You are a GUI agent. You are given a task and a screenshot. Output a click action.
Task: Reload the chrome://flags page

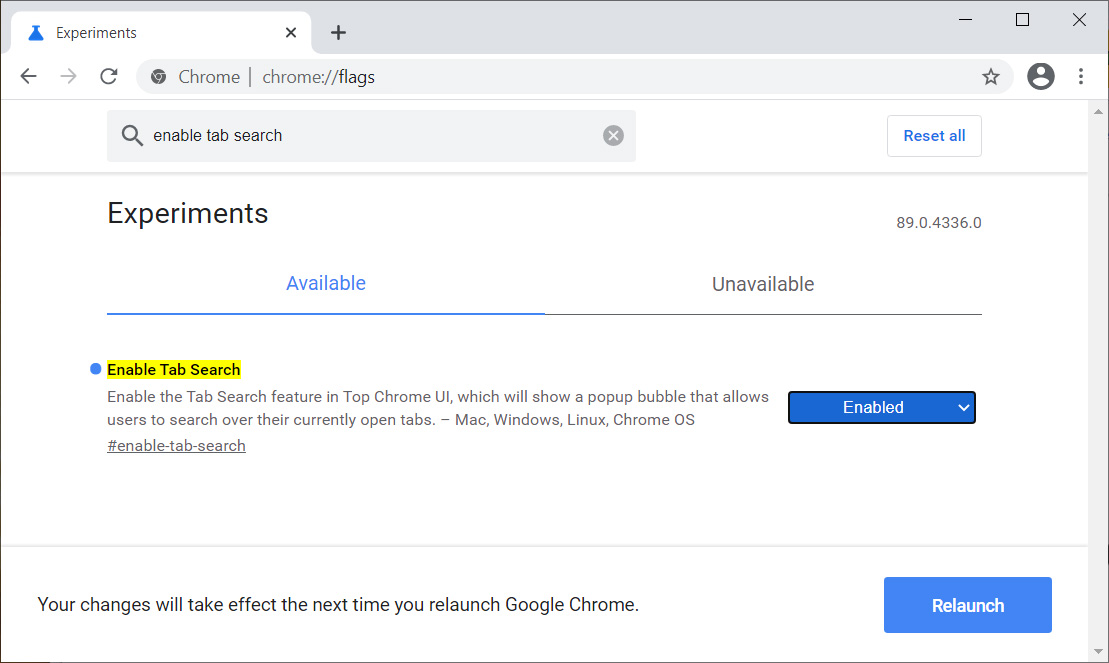click(x=109, y=76)
